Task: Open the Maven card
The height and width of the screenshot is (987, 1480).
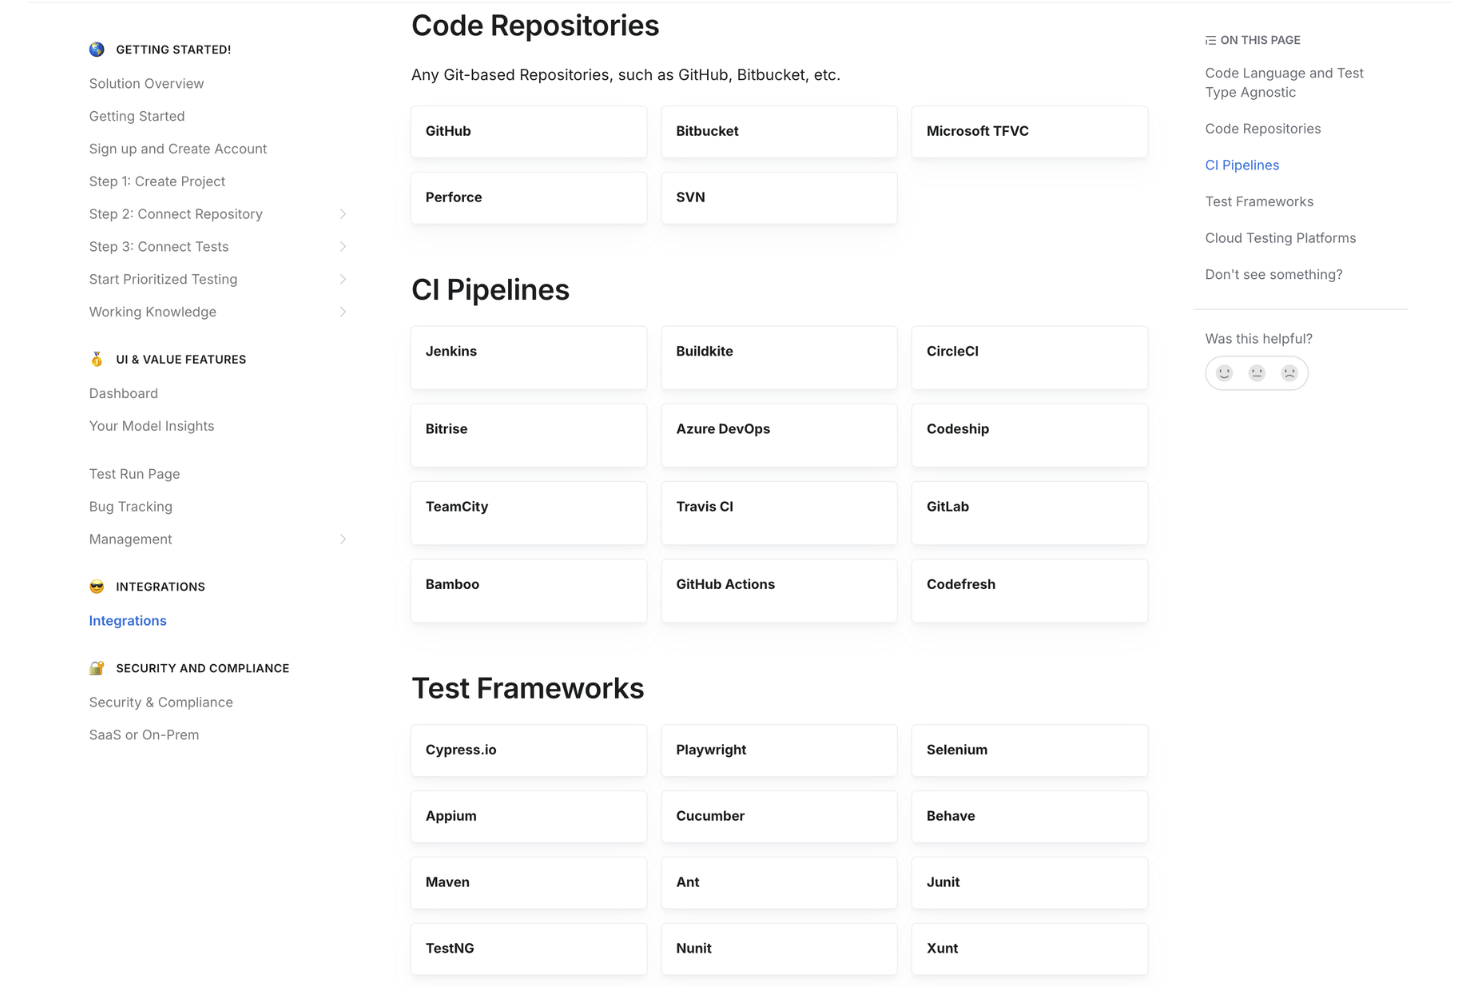Action: (x=529, y=883)
